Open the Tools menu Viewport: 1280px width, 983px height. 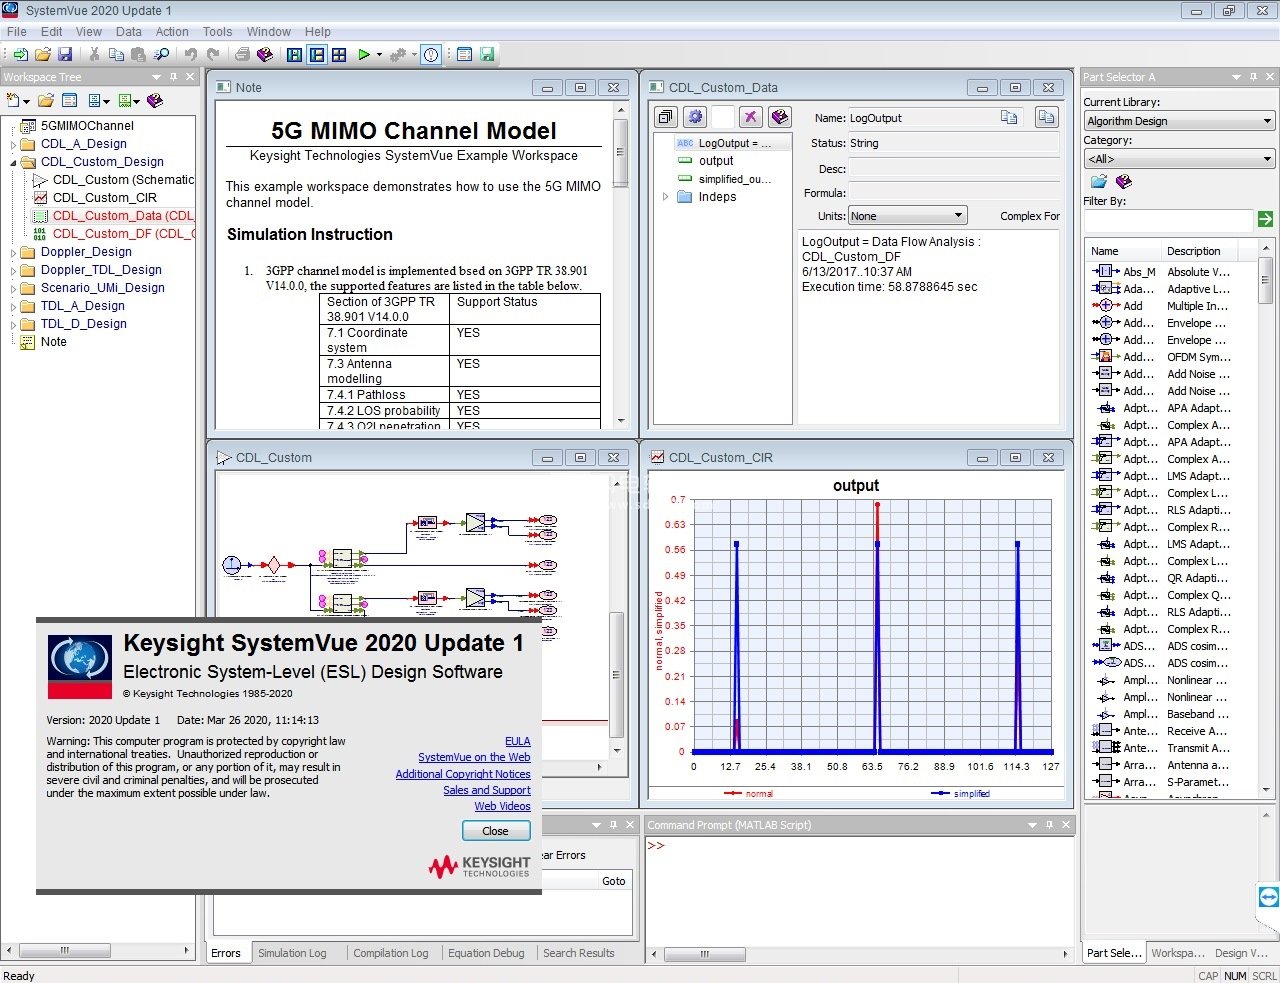click(x=217, y=32)
